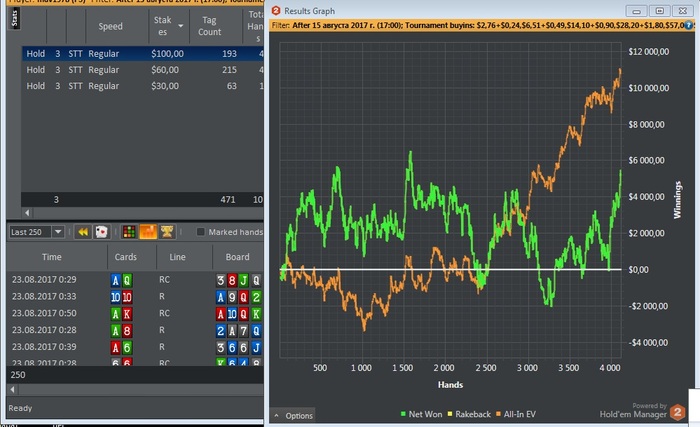Sort hands by the Cards column header

coord(125,257)
